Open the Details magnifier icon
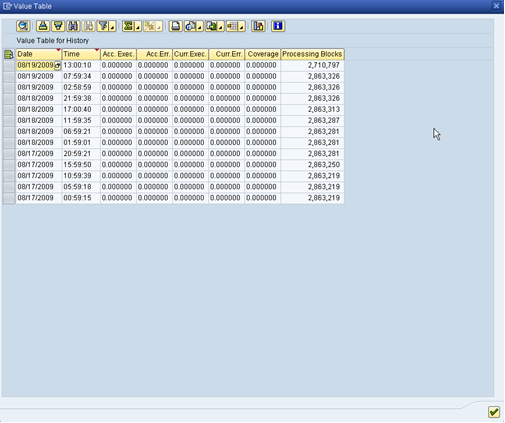The width and height of the screenshot is (505, 423). (x=23, y=26)
